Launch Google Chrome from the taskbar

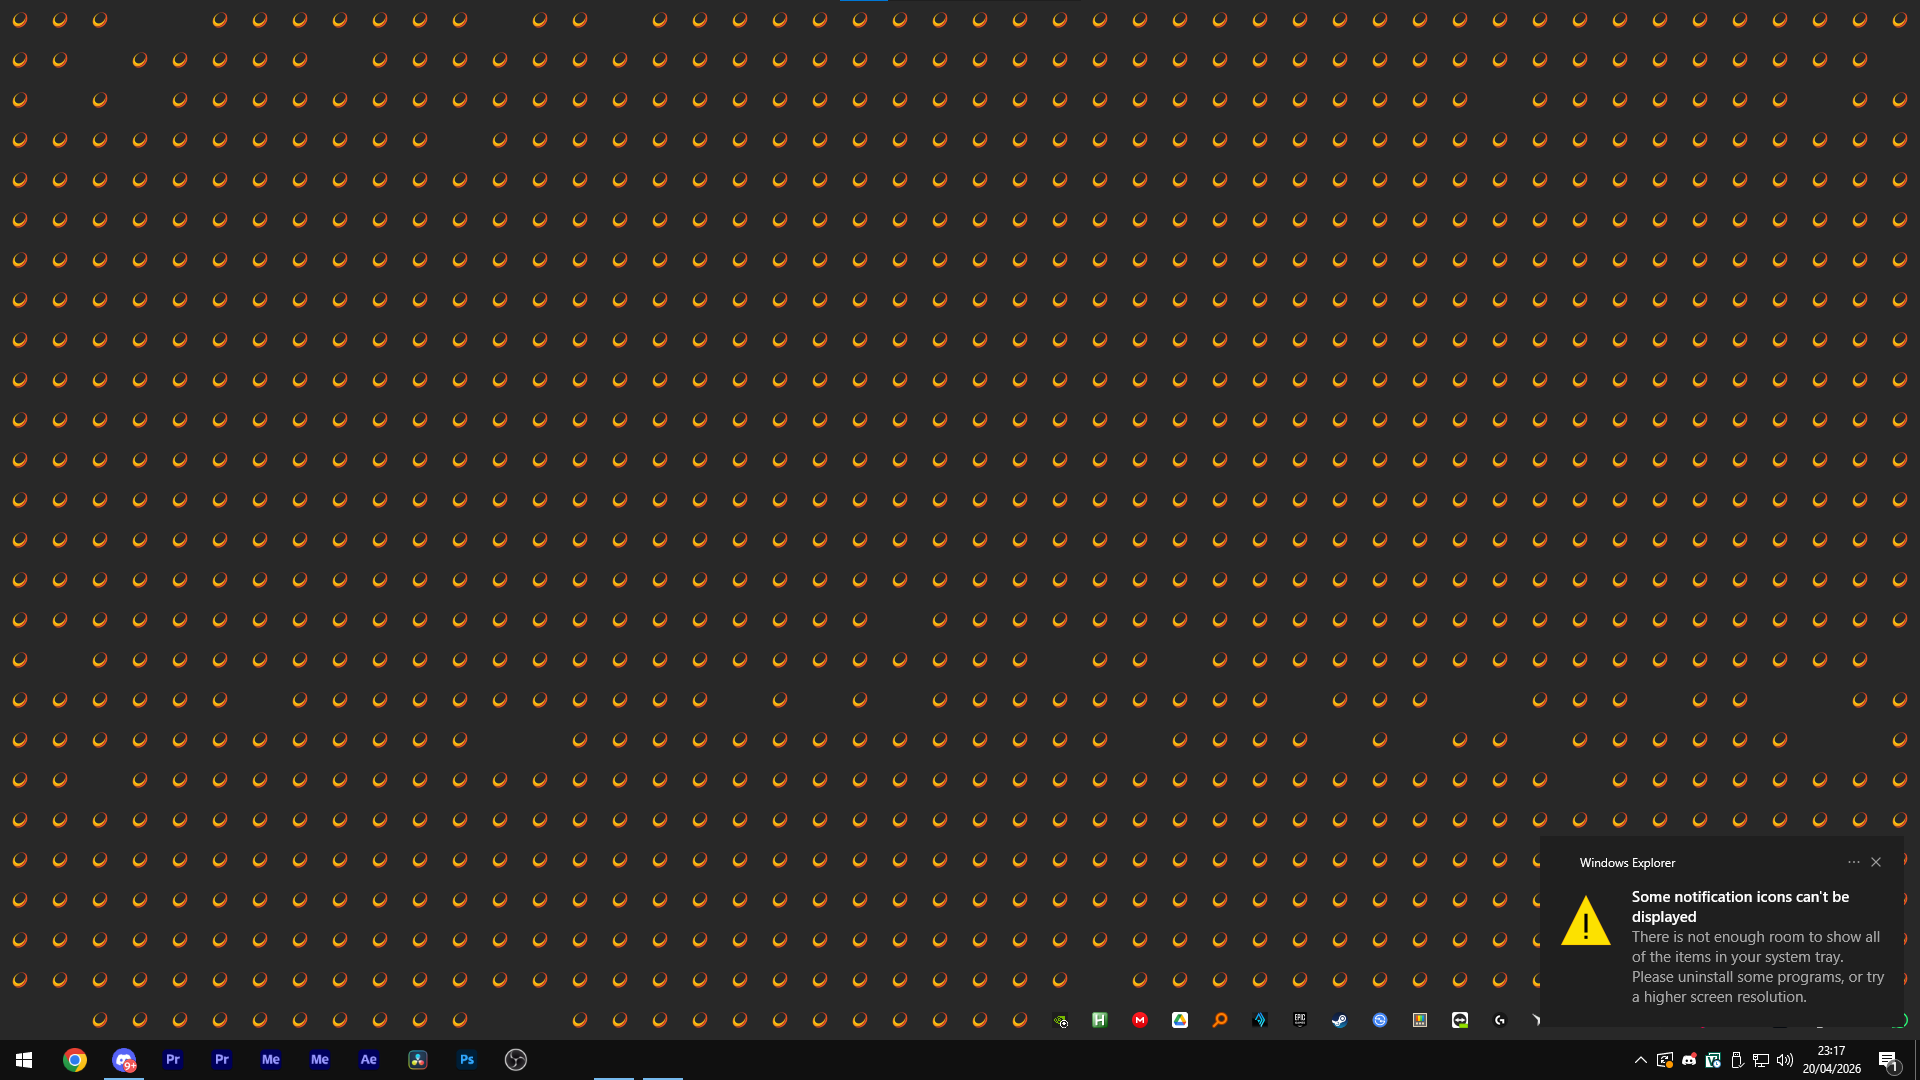75,1060
